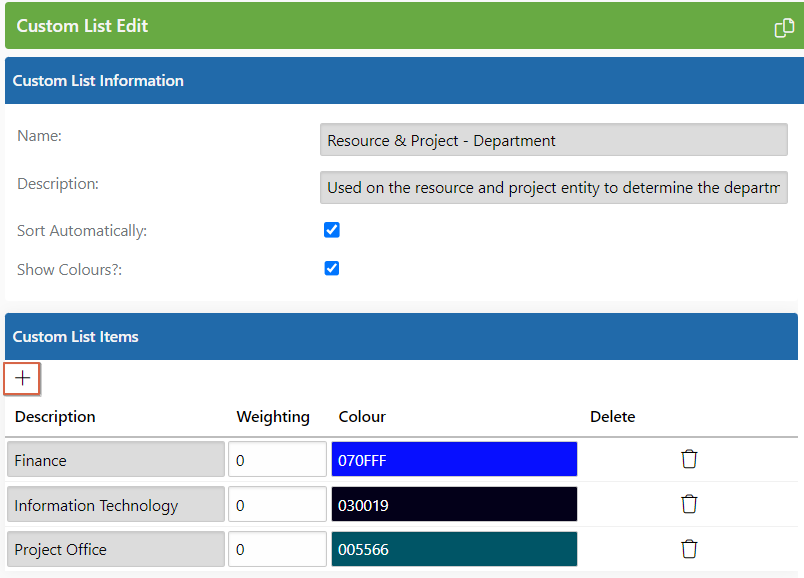Click the Custom List Information section header
The width and height of the screenshot is (804, 578).
pos(405,81)
